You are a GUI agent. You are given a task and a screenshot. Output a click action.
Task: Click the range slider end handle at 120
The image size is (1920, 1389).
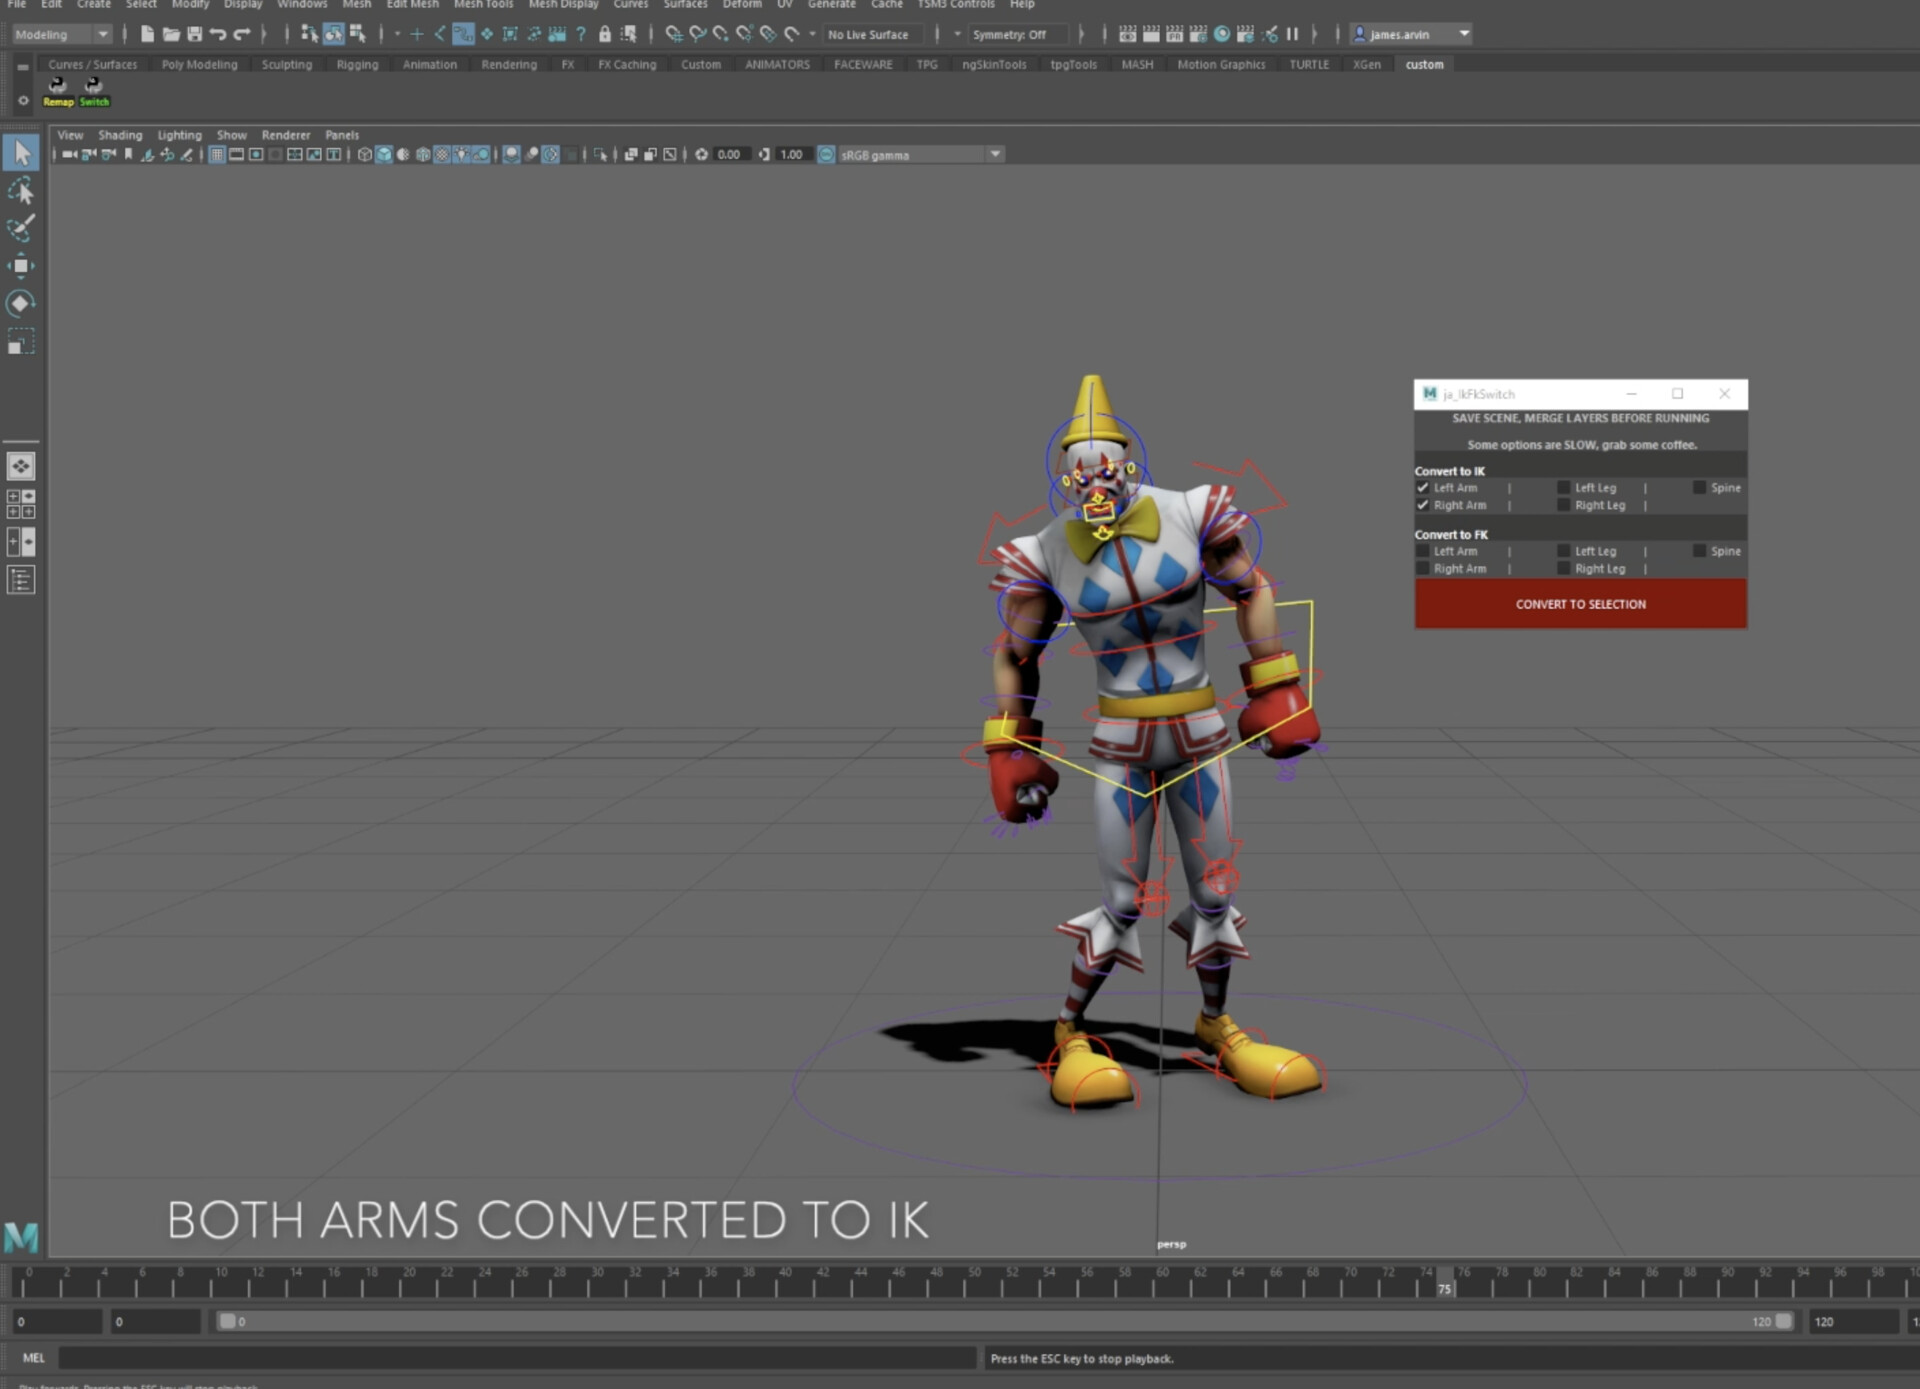(x=1784, y=1322)
